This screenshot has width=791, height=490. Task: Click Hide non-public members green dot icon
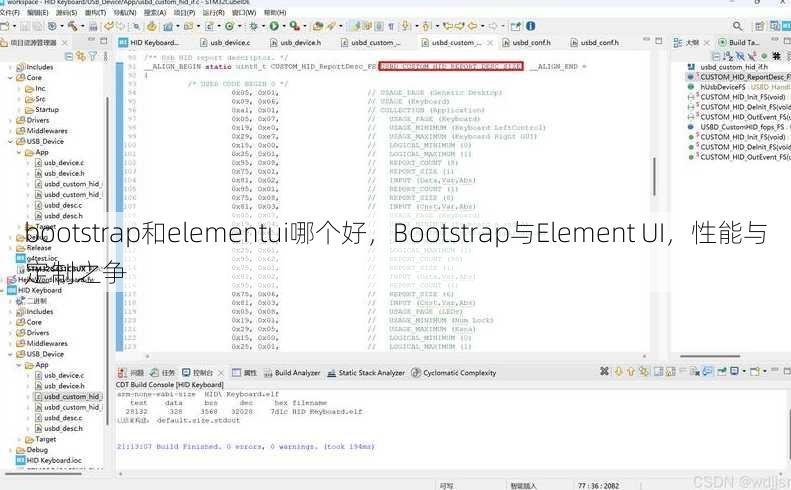pos(764,56)
